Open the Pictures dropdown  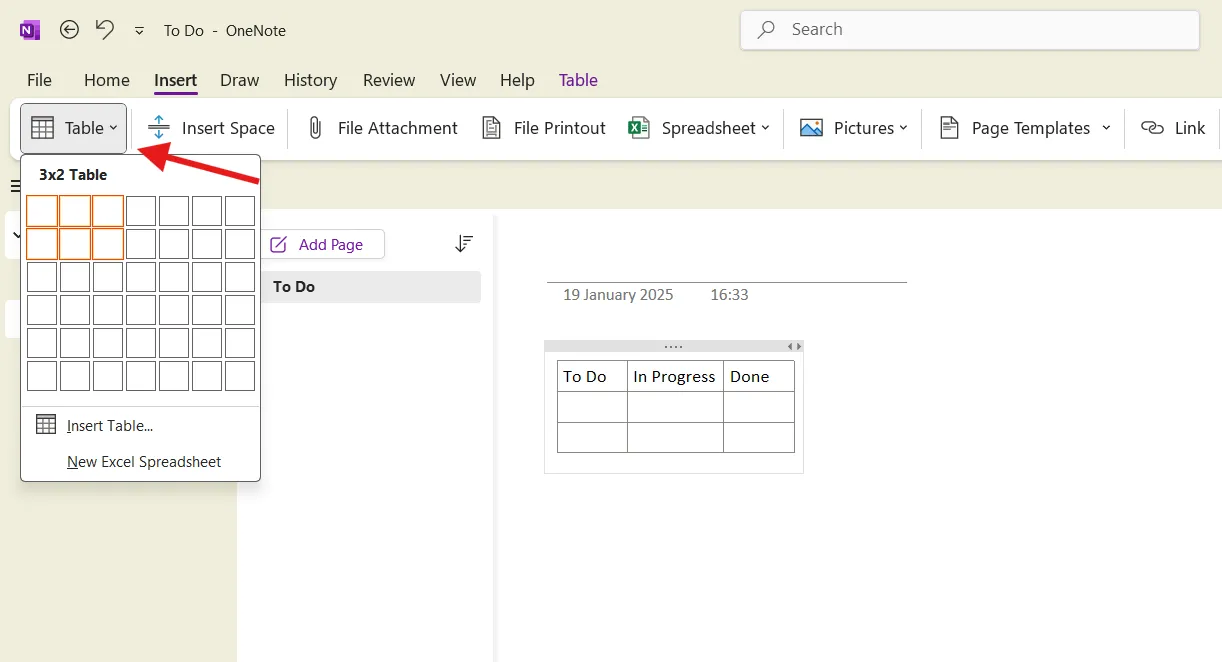coord(854,128)
